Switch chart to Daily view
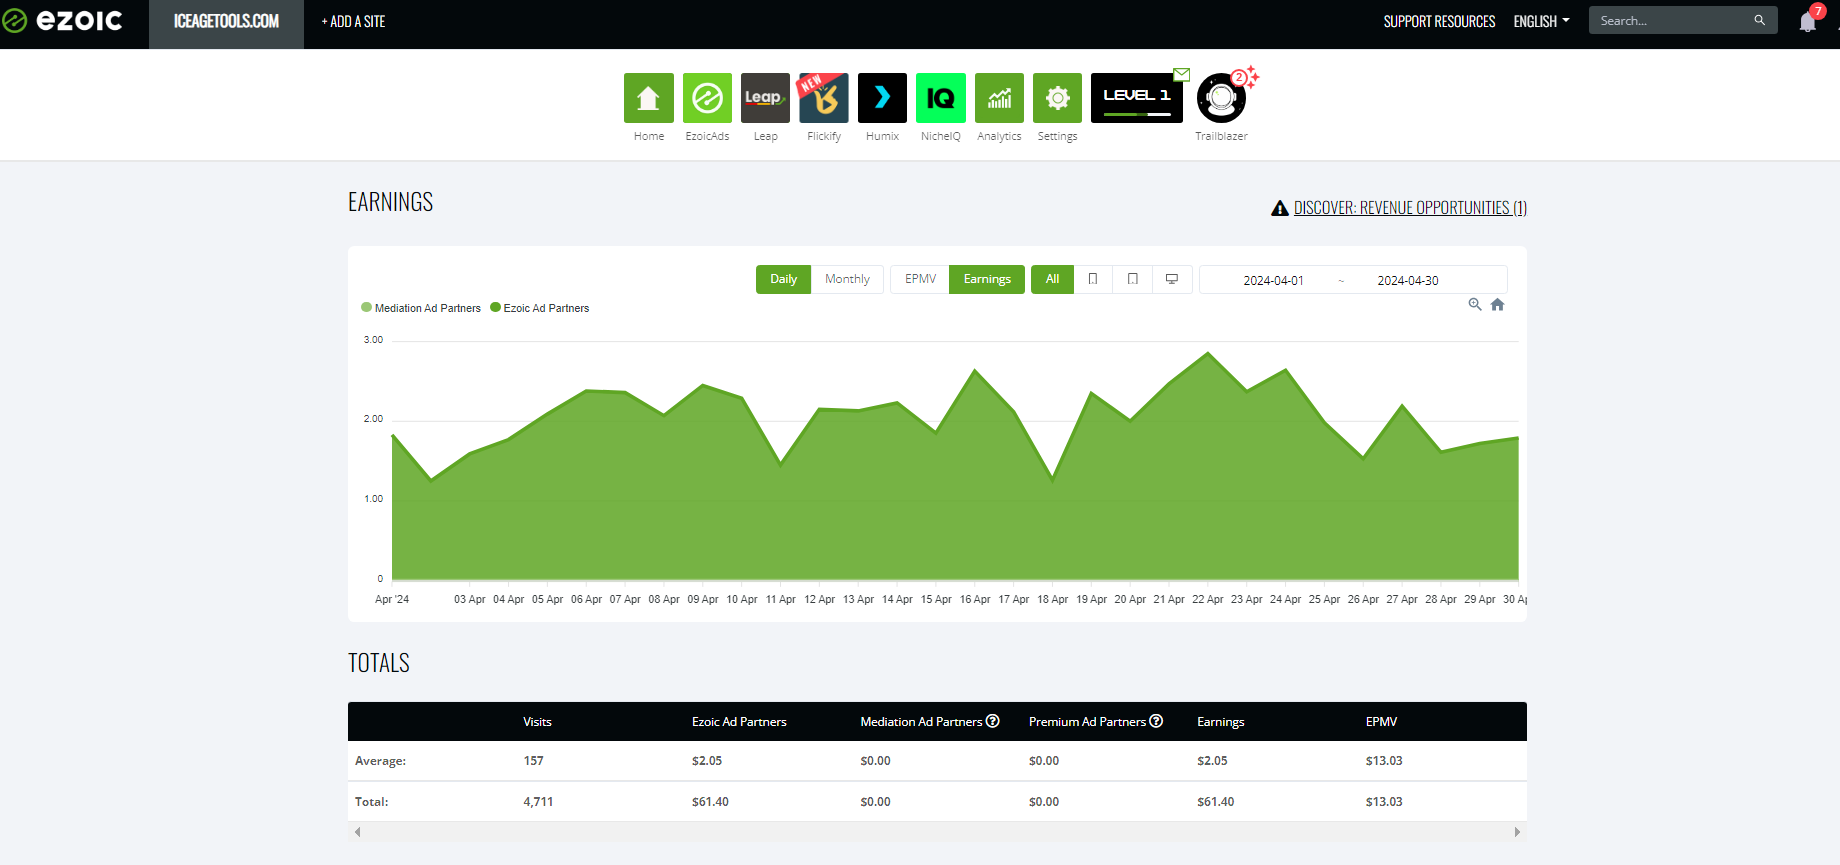This screenshot has width=1840, height=865. [x=783, y=279]
